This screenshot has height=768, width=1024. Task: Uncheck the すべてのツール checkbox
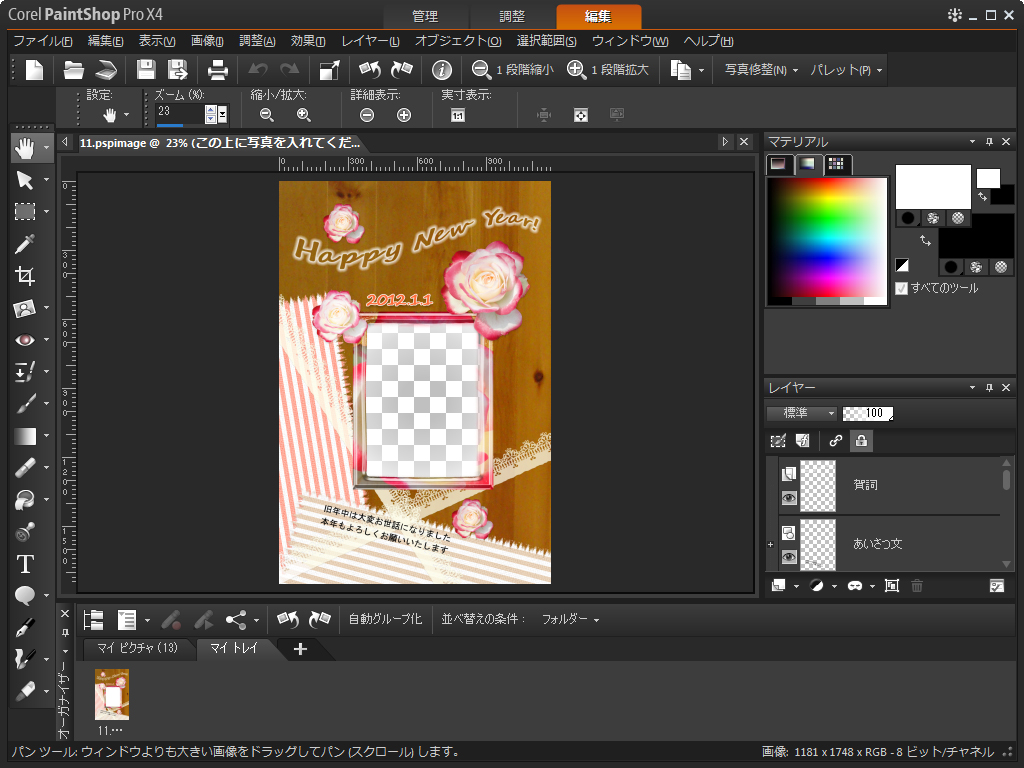click(x=899, y=287)
